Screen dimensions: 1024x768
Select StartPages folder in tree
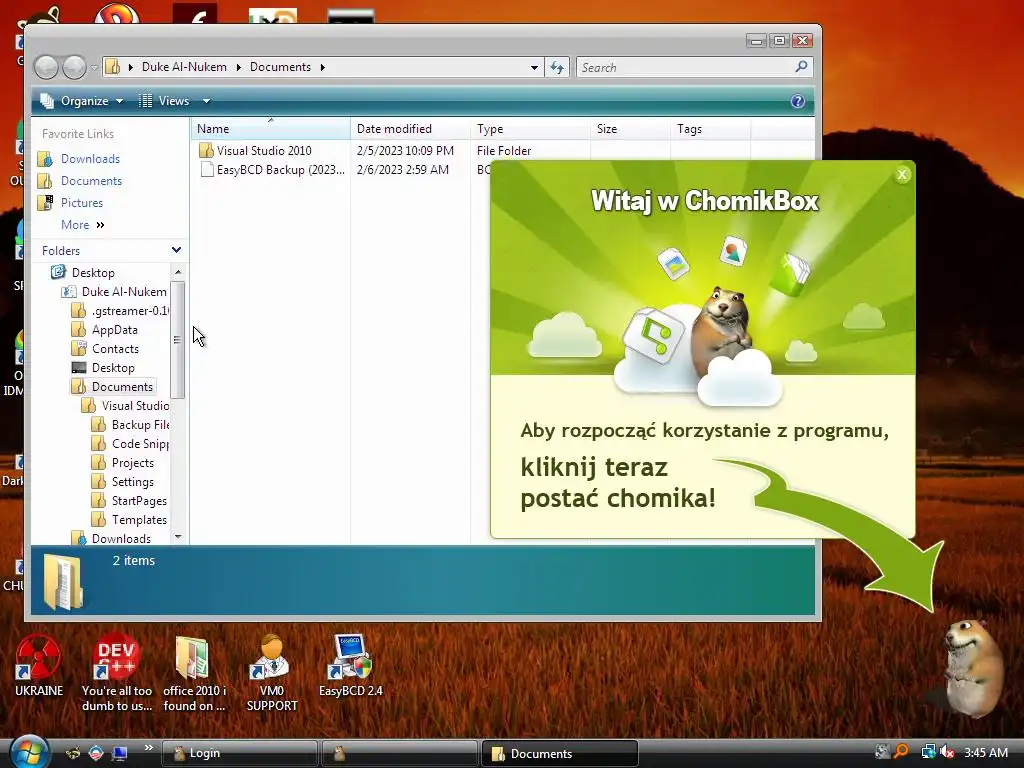point(129,500)
